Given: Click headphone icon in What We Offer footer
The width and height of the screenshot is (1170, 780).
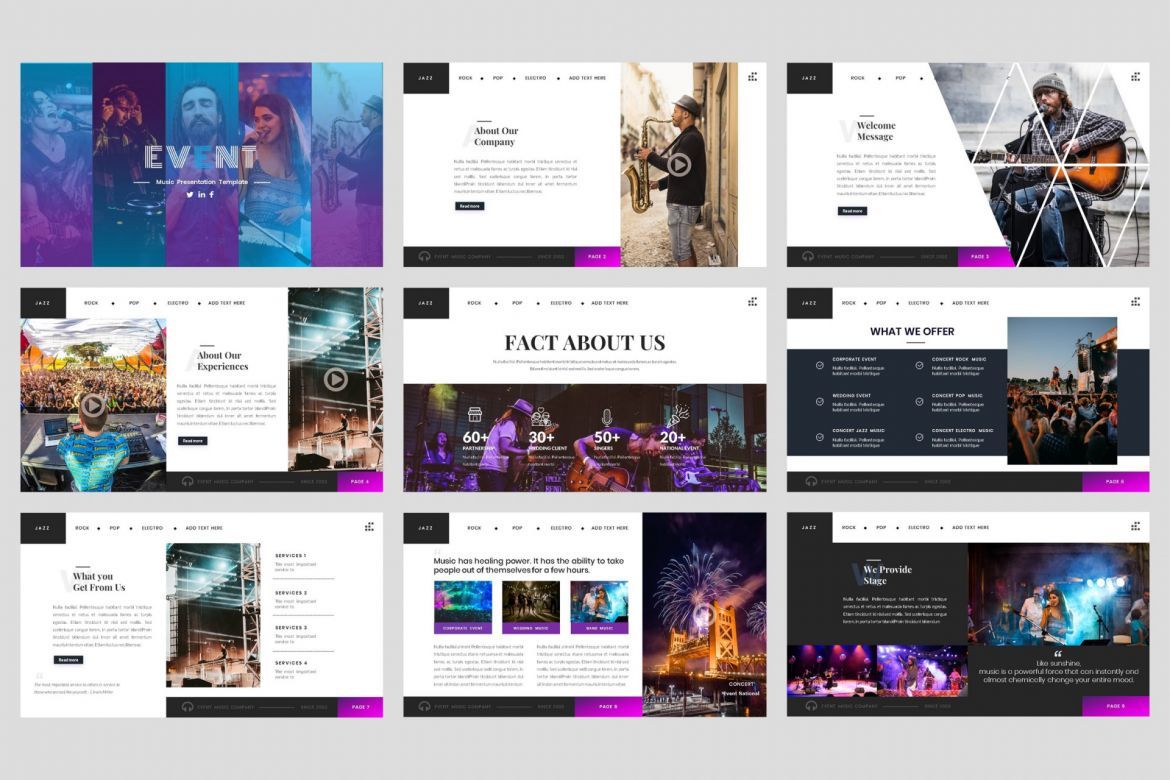Looking at the screenshot, I should (811, 481).
